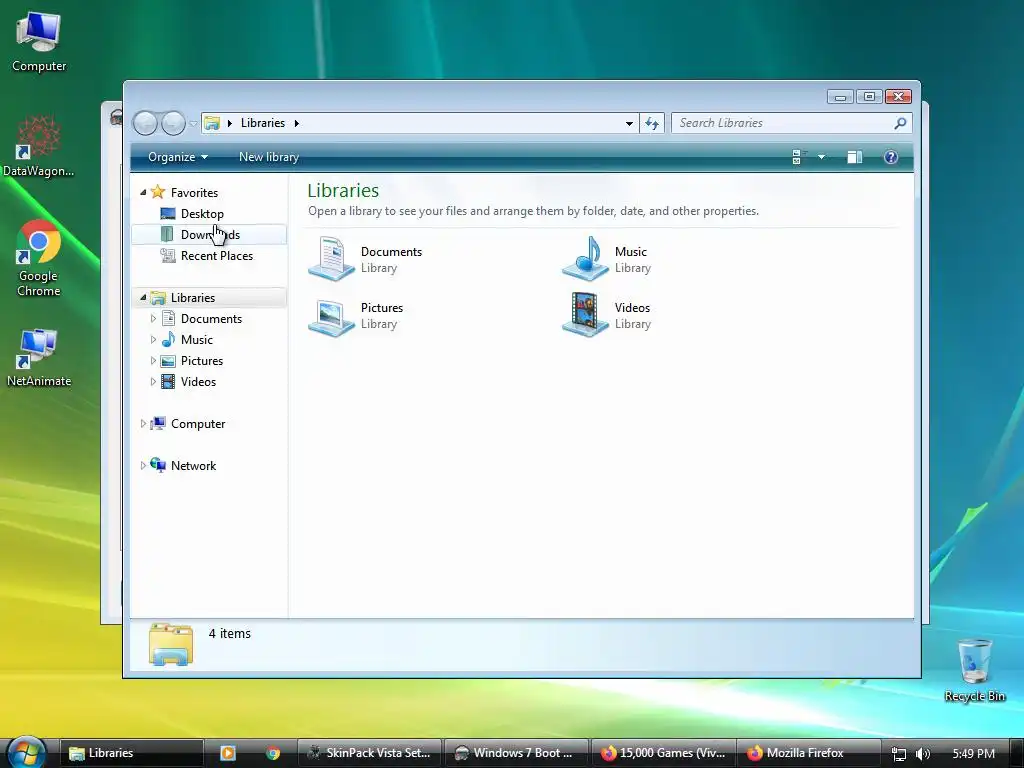Click New library button
The width and height of the screenshot is (1024, 768).
click(268, 157)
